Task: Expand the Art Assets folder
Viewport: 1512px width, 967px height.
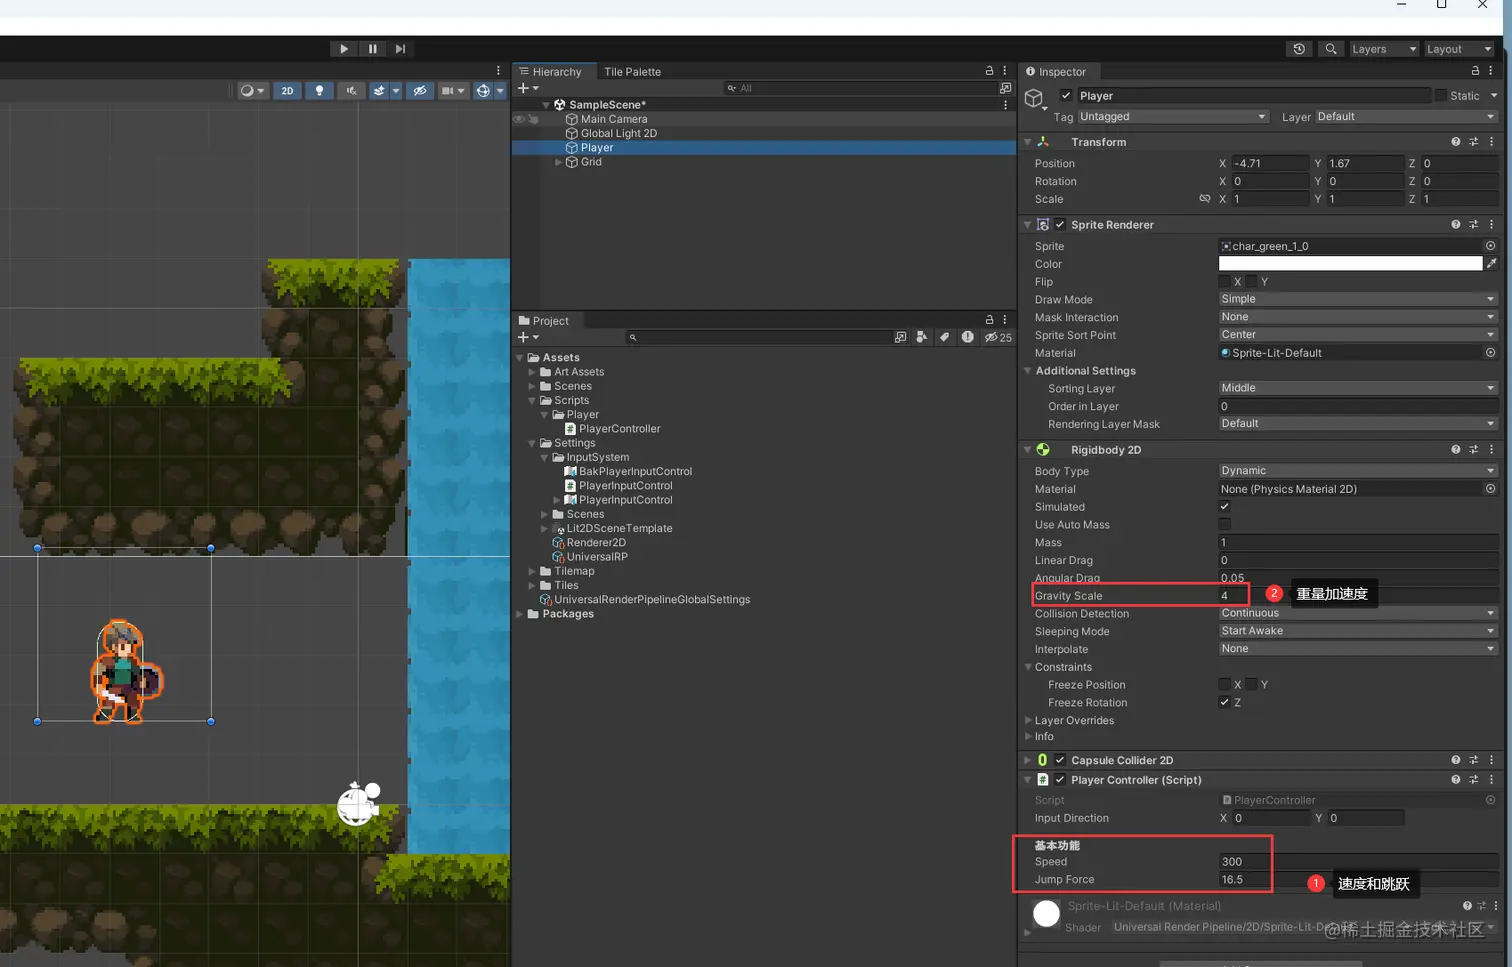Action: tap(532, 372)
